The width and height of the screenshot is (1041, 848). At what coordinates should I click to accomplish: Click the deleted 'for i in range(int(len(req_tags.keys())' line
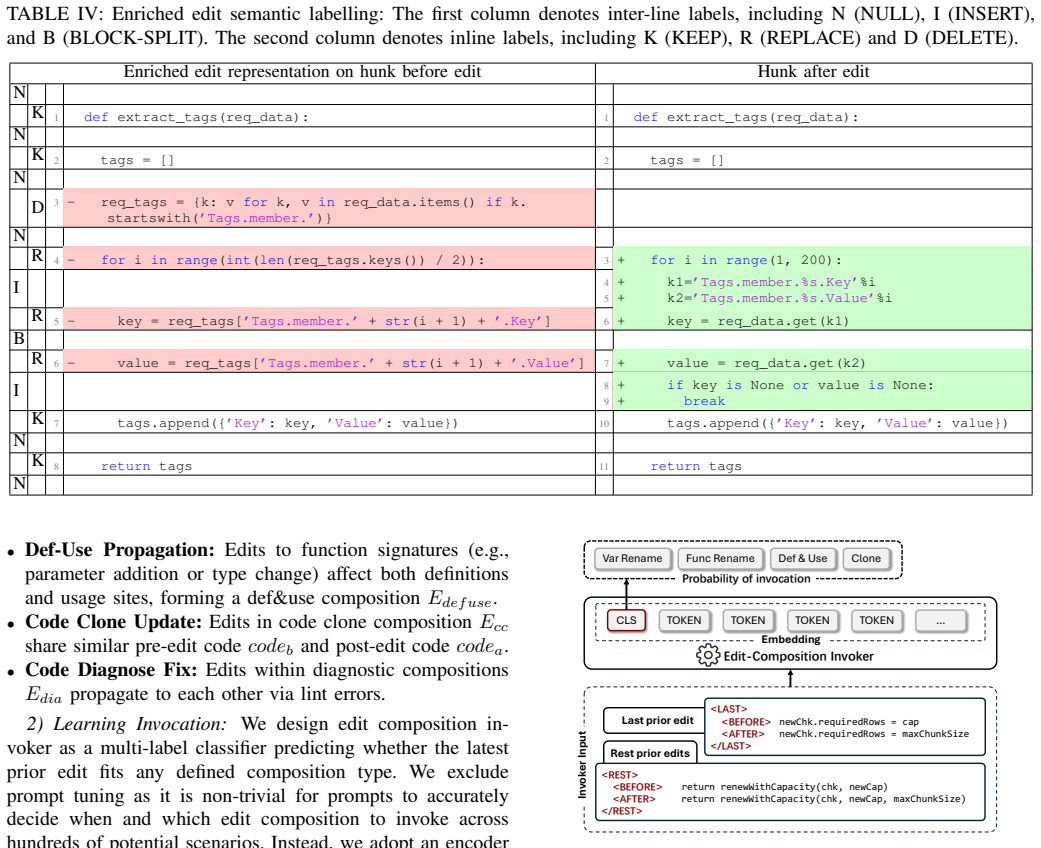click(329, 260)
